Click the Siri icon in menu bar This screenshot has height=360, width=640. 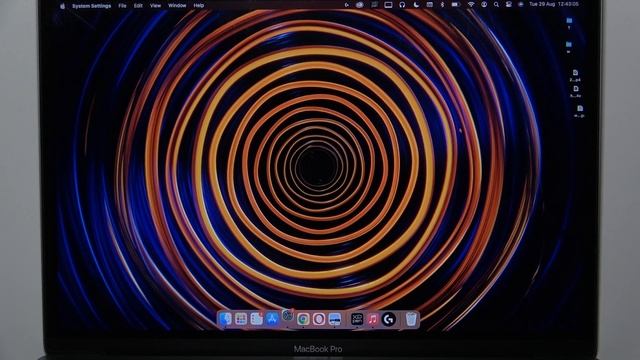coord(521,4)
